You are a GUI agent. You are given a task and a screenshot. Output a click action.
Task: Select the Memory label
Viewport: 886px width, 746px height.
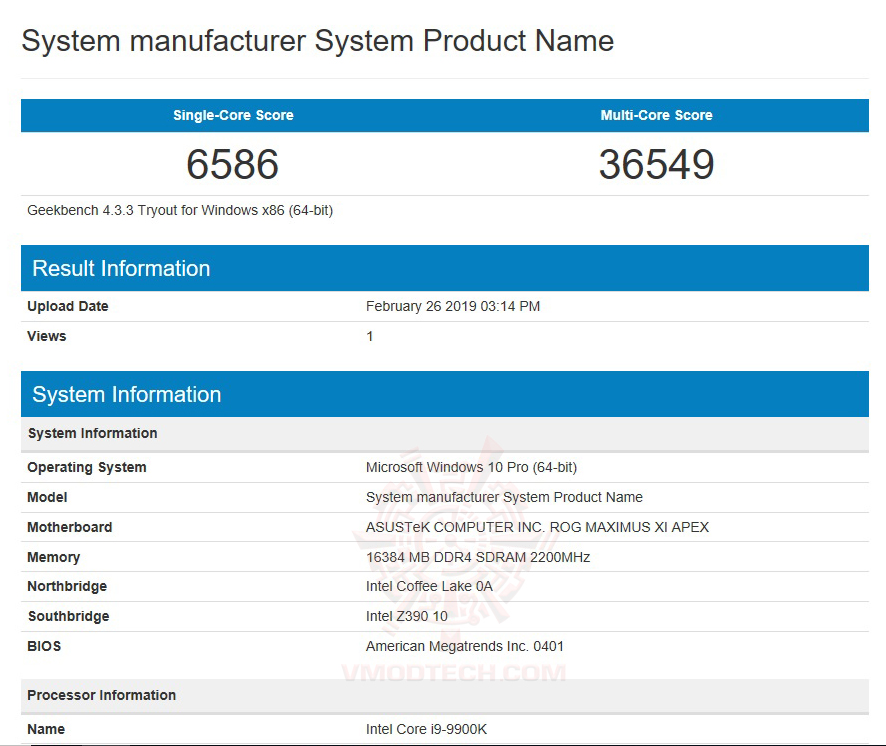54,557
